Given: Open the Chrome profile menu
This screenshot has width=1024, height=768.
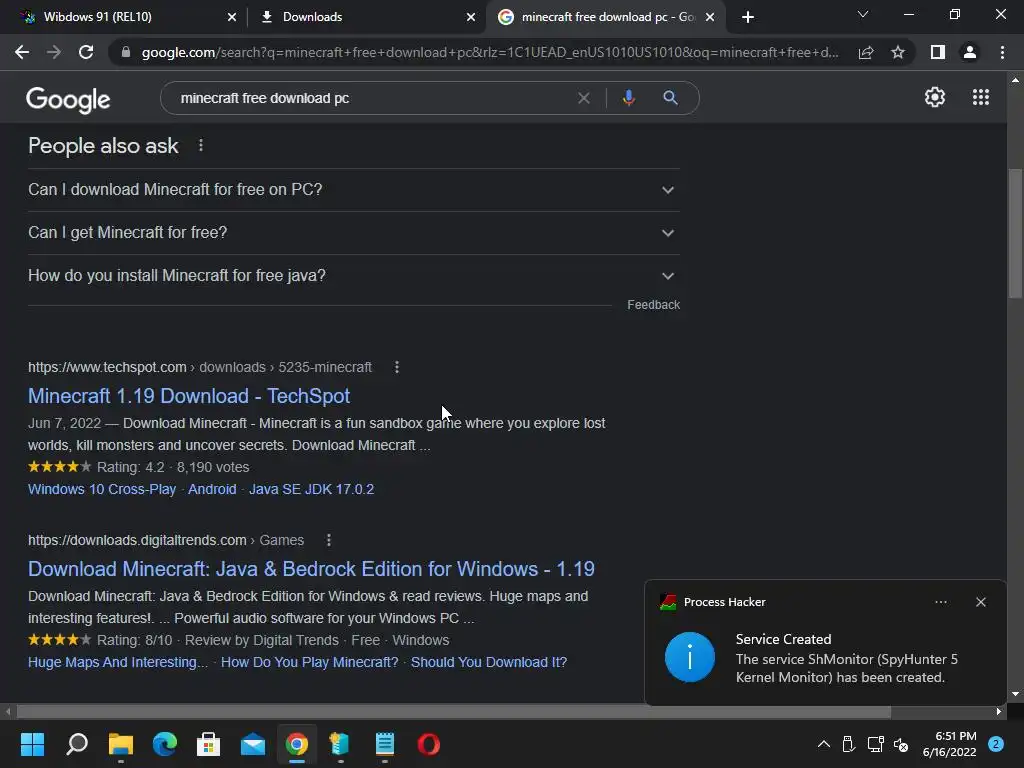Looking at the screenshot, I should [x=970, y=52].
